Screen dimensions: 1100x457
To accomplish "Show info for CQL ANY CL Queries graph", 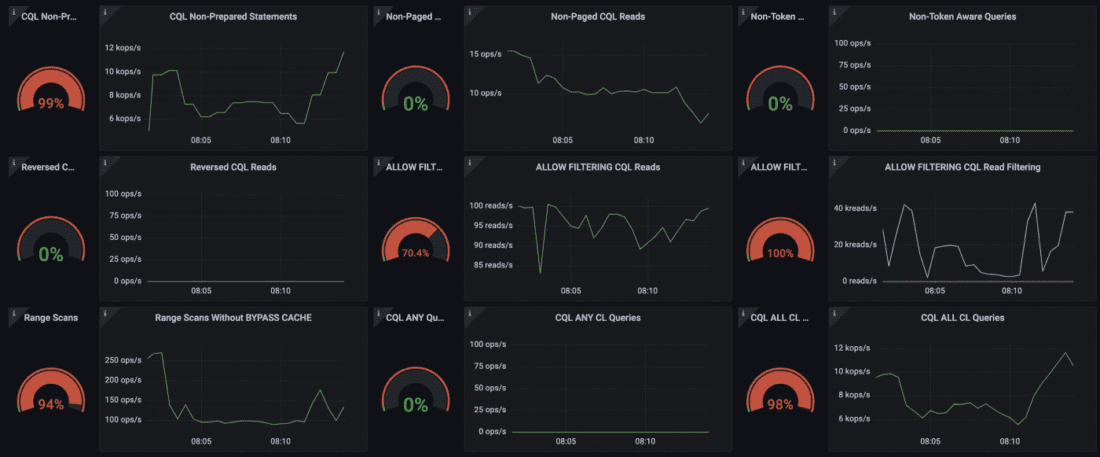I will [x=469, y=311].
